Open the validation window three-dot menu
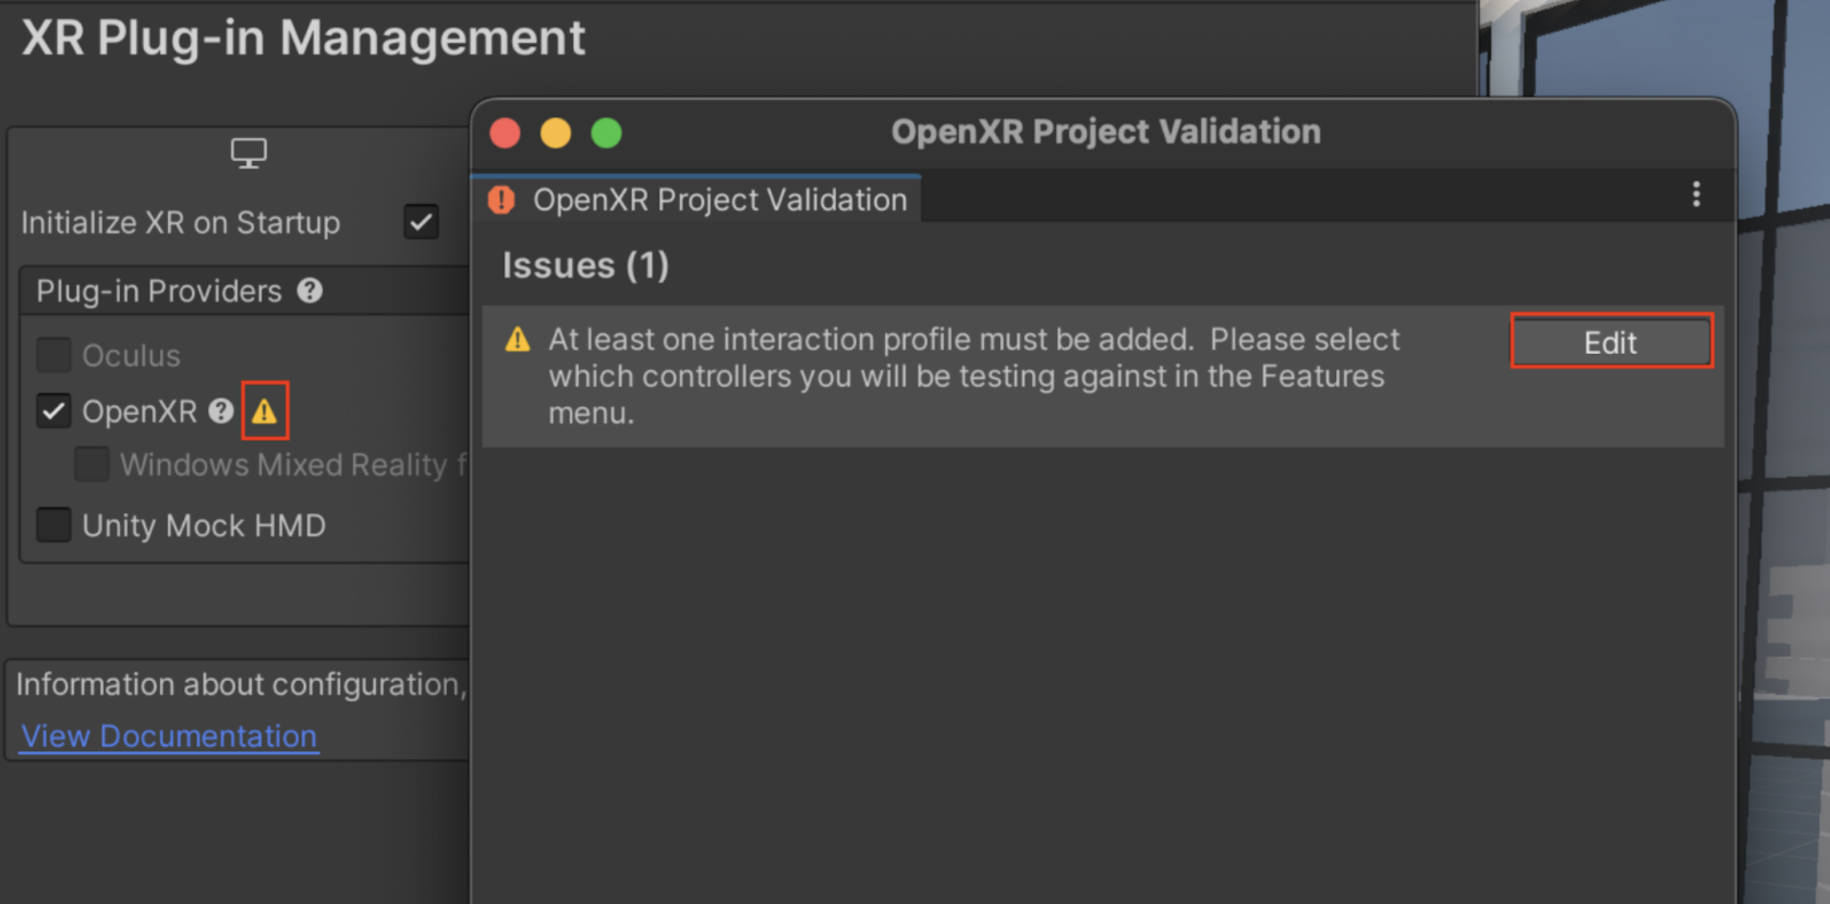 click(x=1696, y=195)
